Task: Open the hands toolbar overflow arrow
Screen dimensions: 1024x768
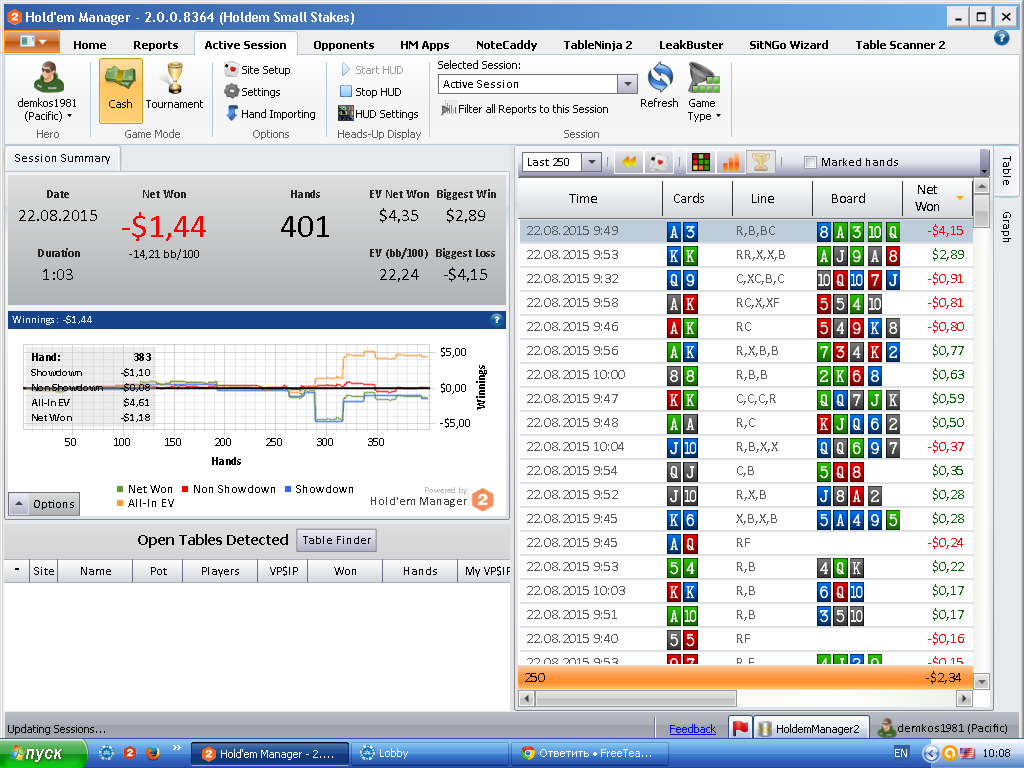Action: pyautogui.click(x=985, y=163)
